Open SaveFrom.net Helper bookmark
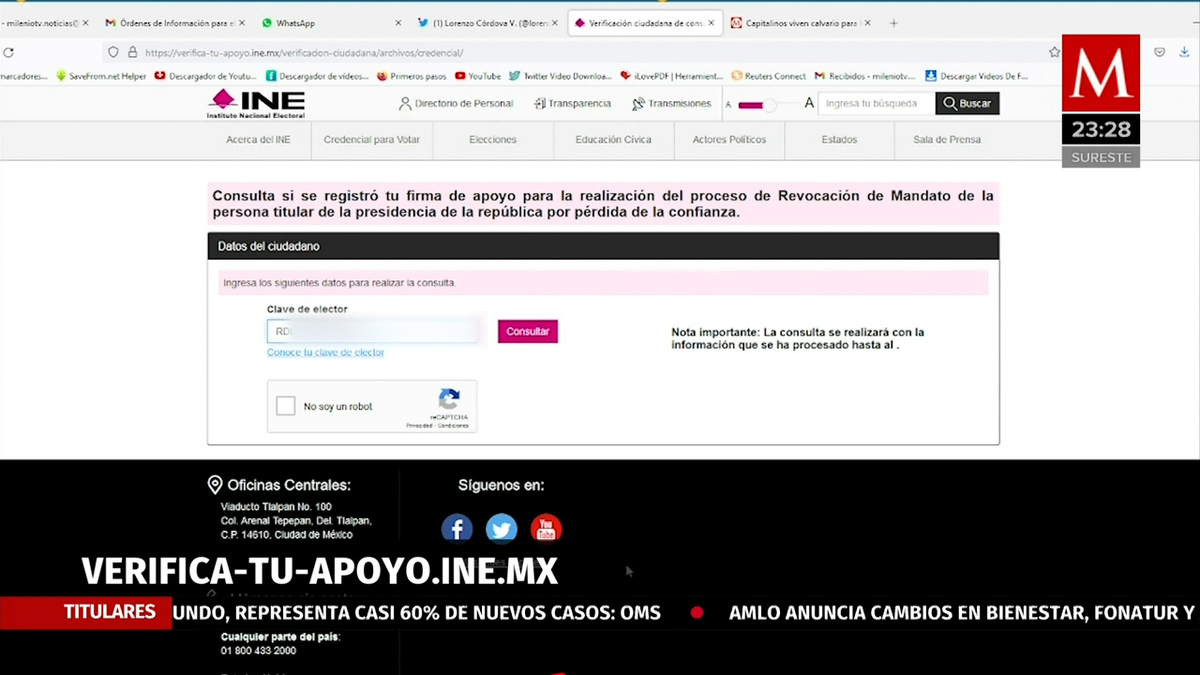This screenshot has height=675, width=1200. click(x=101, y=76)
